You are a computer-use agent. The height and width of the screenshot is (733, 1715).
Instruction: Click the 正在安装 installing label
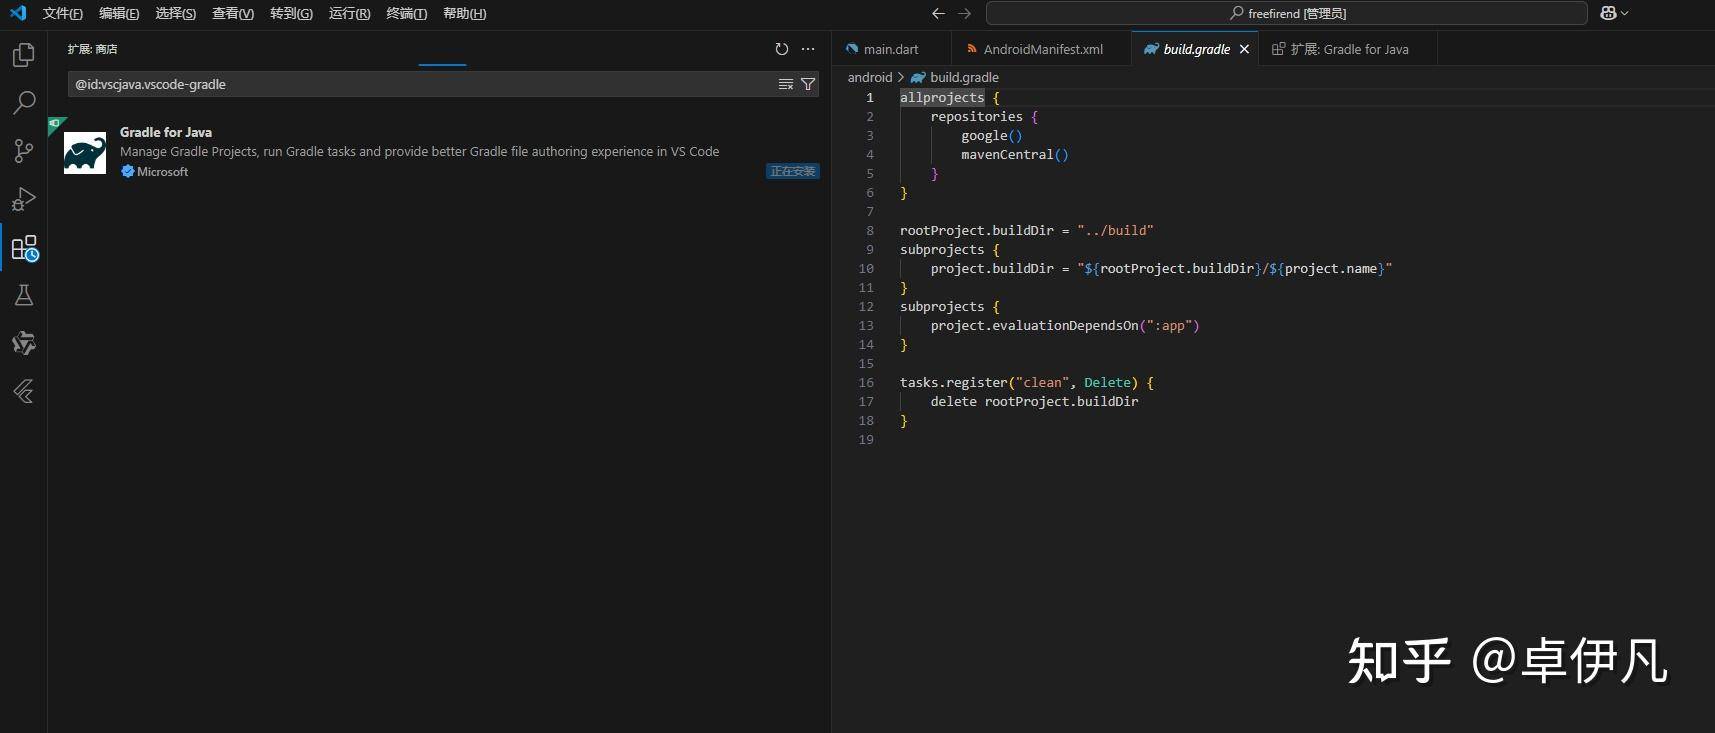[793, 171]
